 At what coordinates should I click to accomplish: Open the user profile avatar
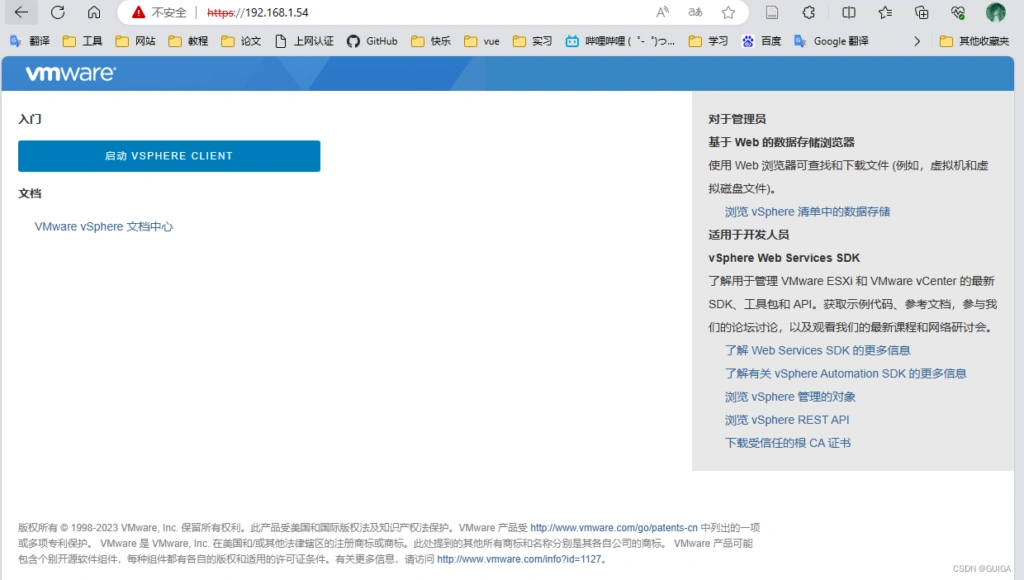click(995, 12)
